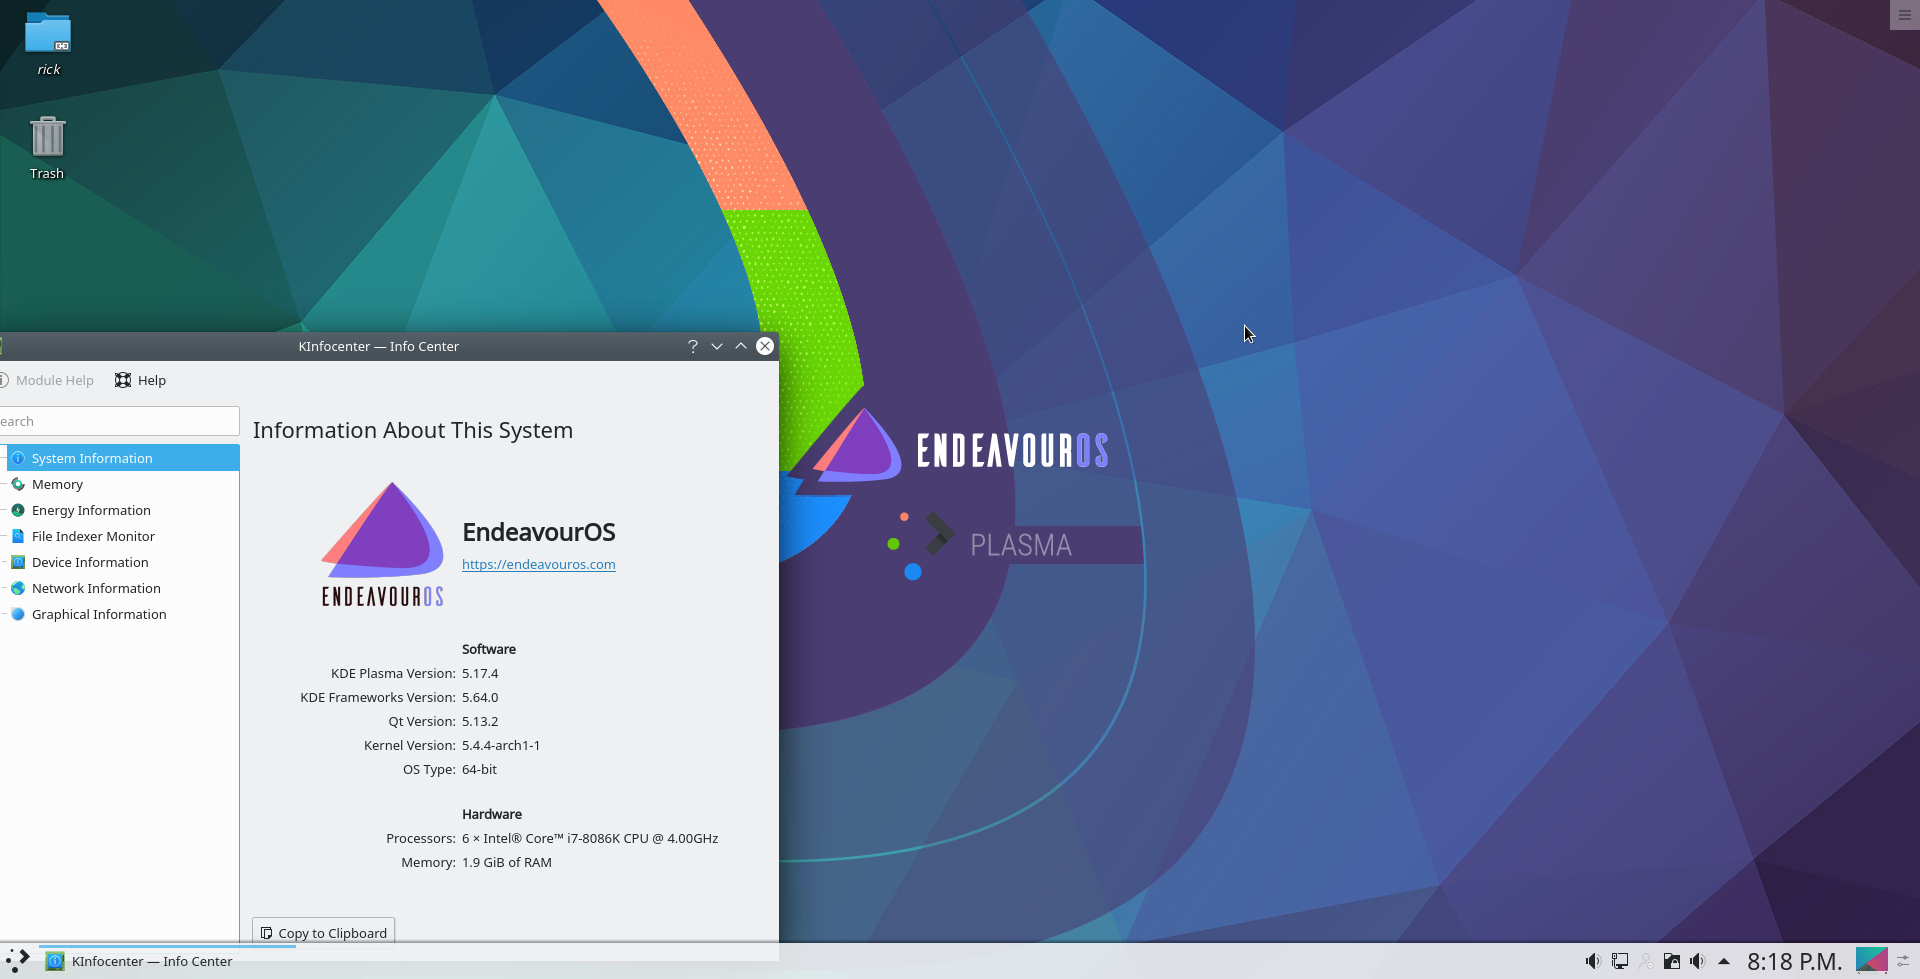Open the panel settings sliders icon
The width and height of the screenshot is (1920, 979).
(1904, 961)
